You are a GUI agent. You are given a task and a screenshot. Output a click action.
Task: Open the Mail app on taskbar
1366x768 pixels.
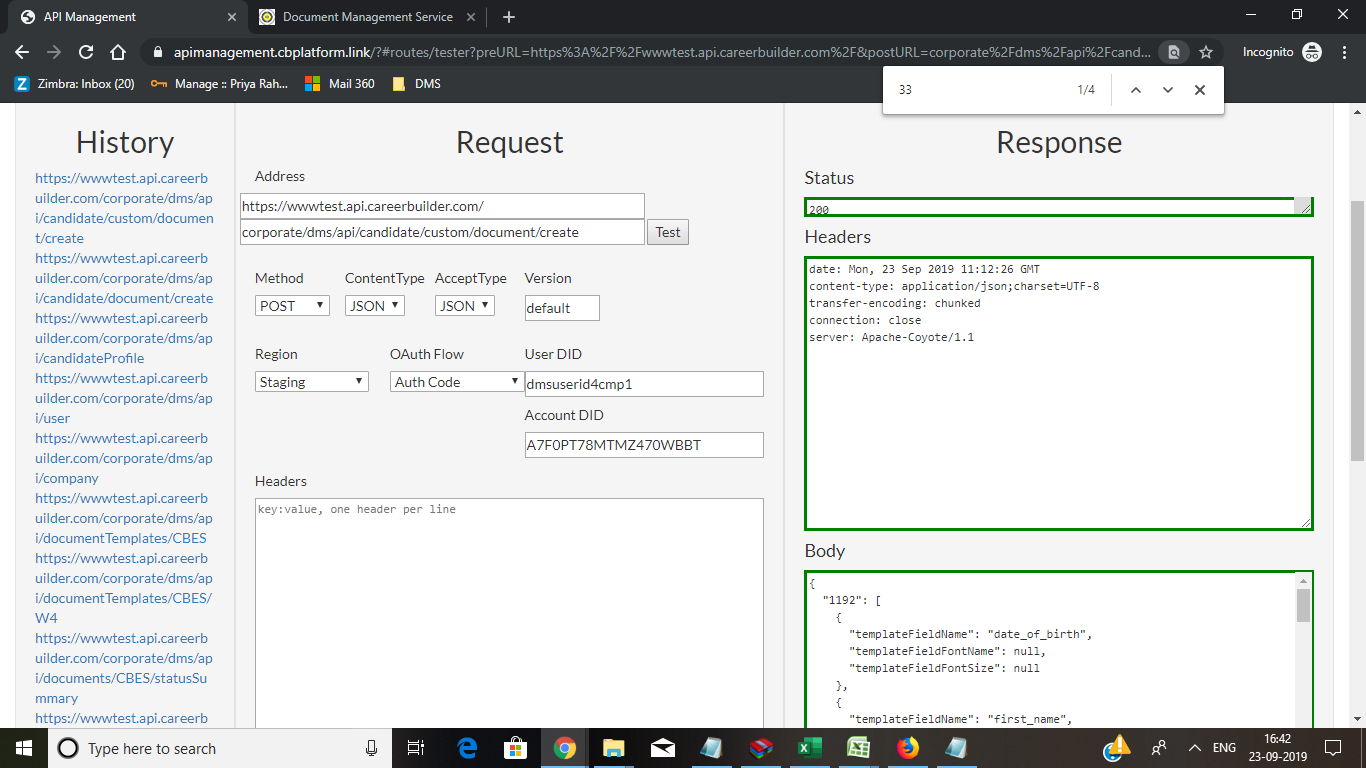662,748
